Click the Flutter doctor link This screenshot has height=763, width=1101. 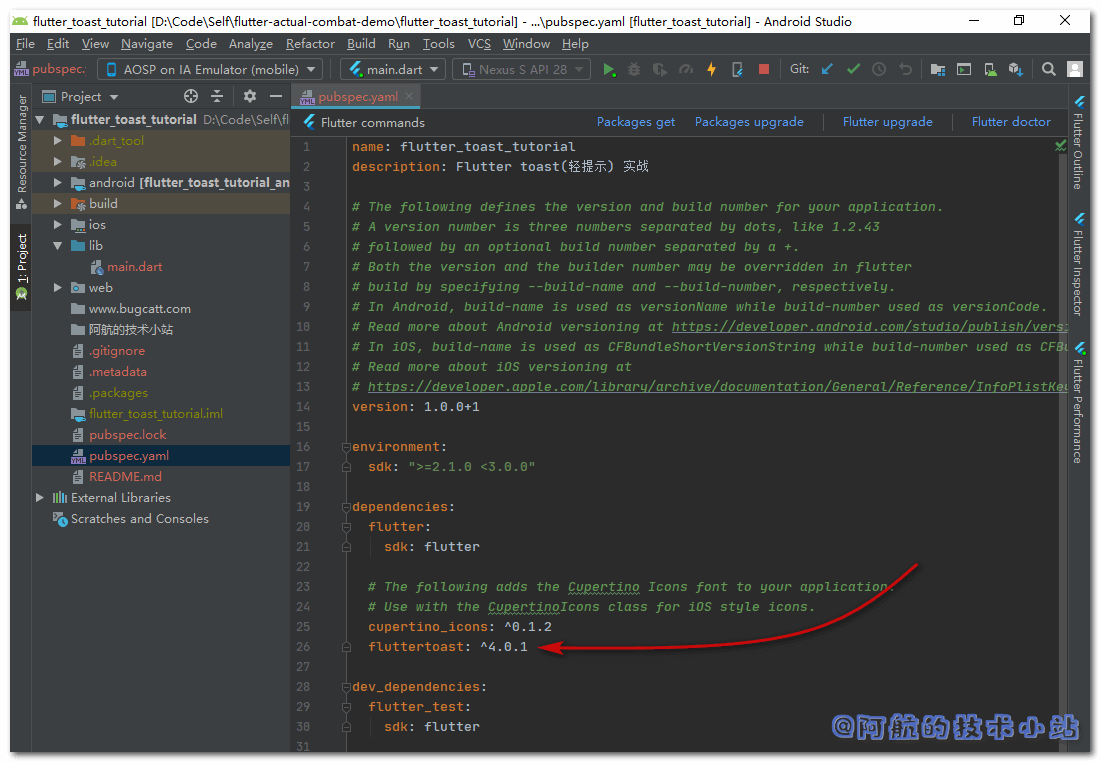point(1011,122)
